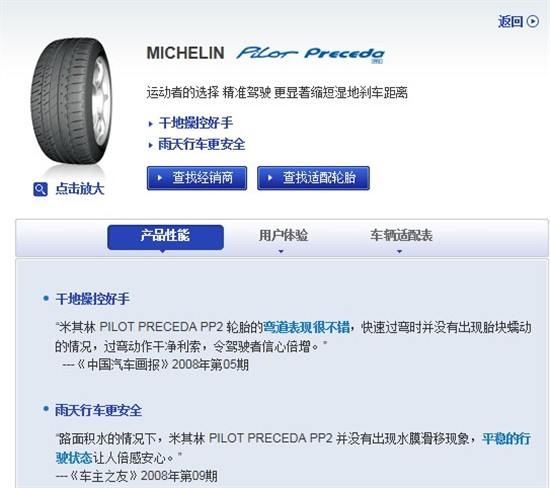Click the MICHELIN wordmark logo
This screenshot has height=488, width=550.
point(185,53)
